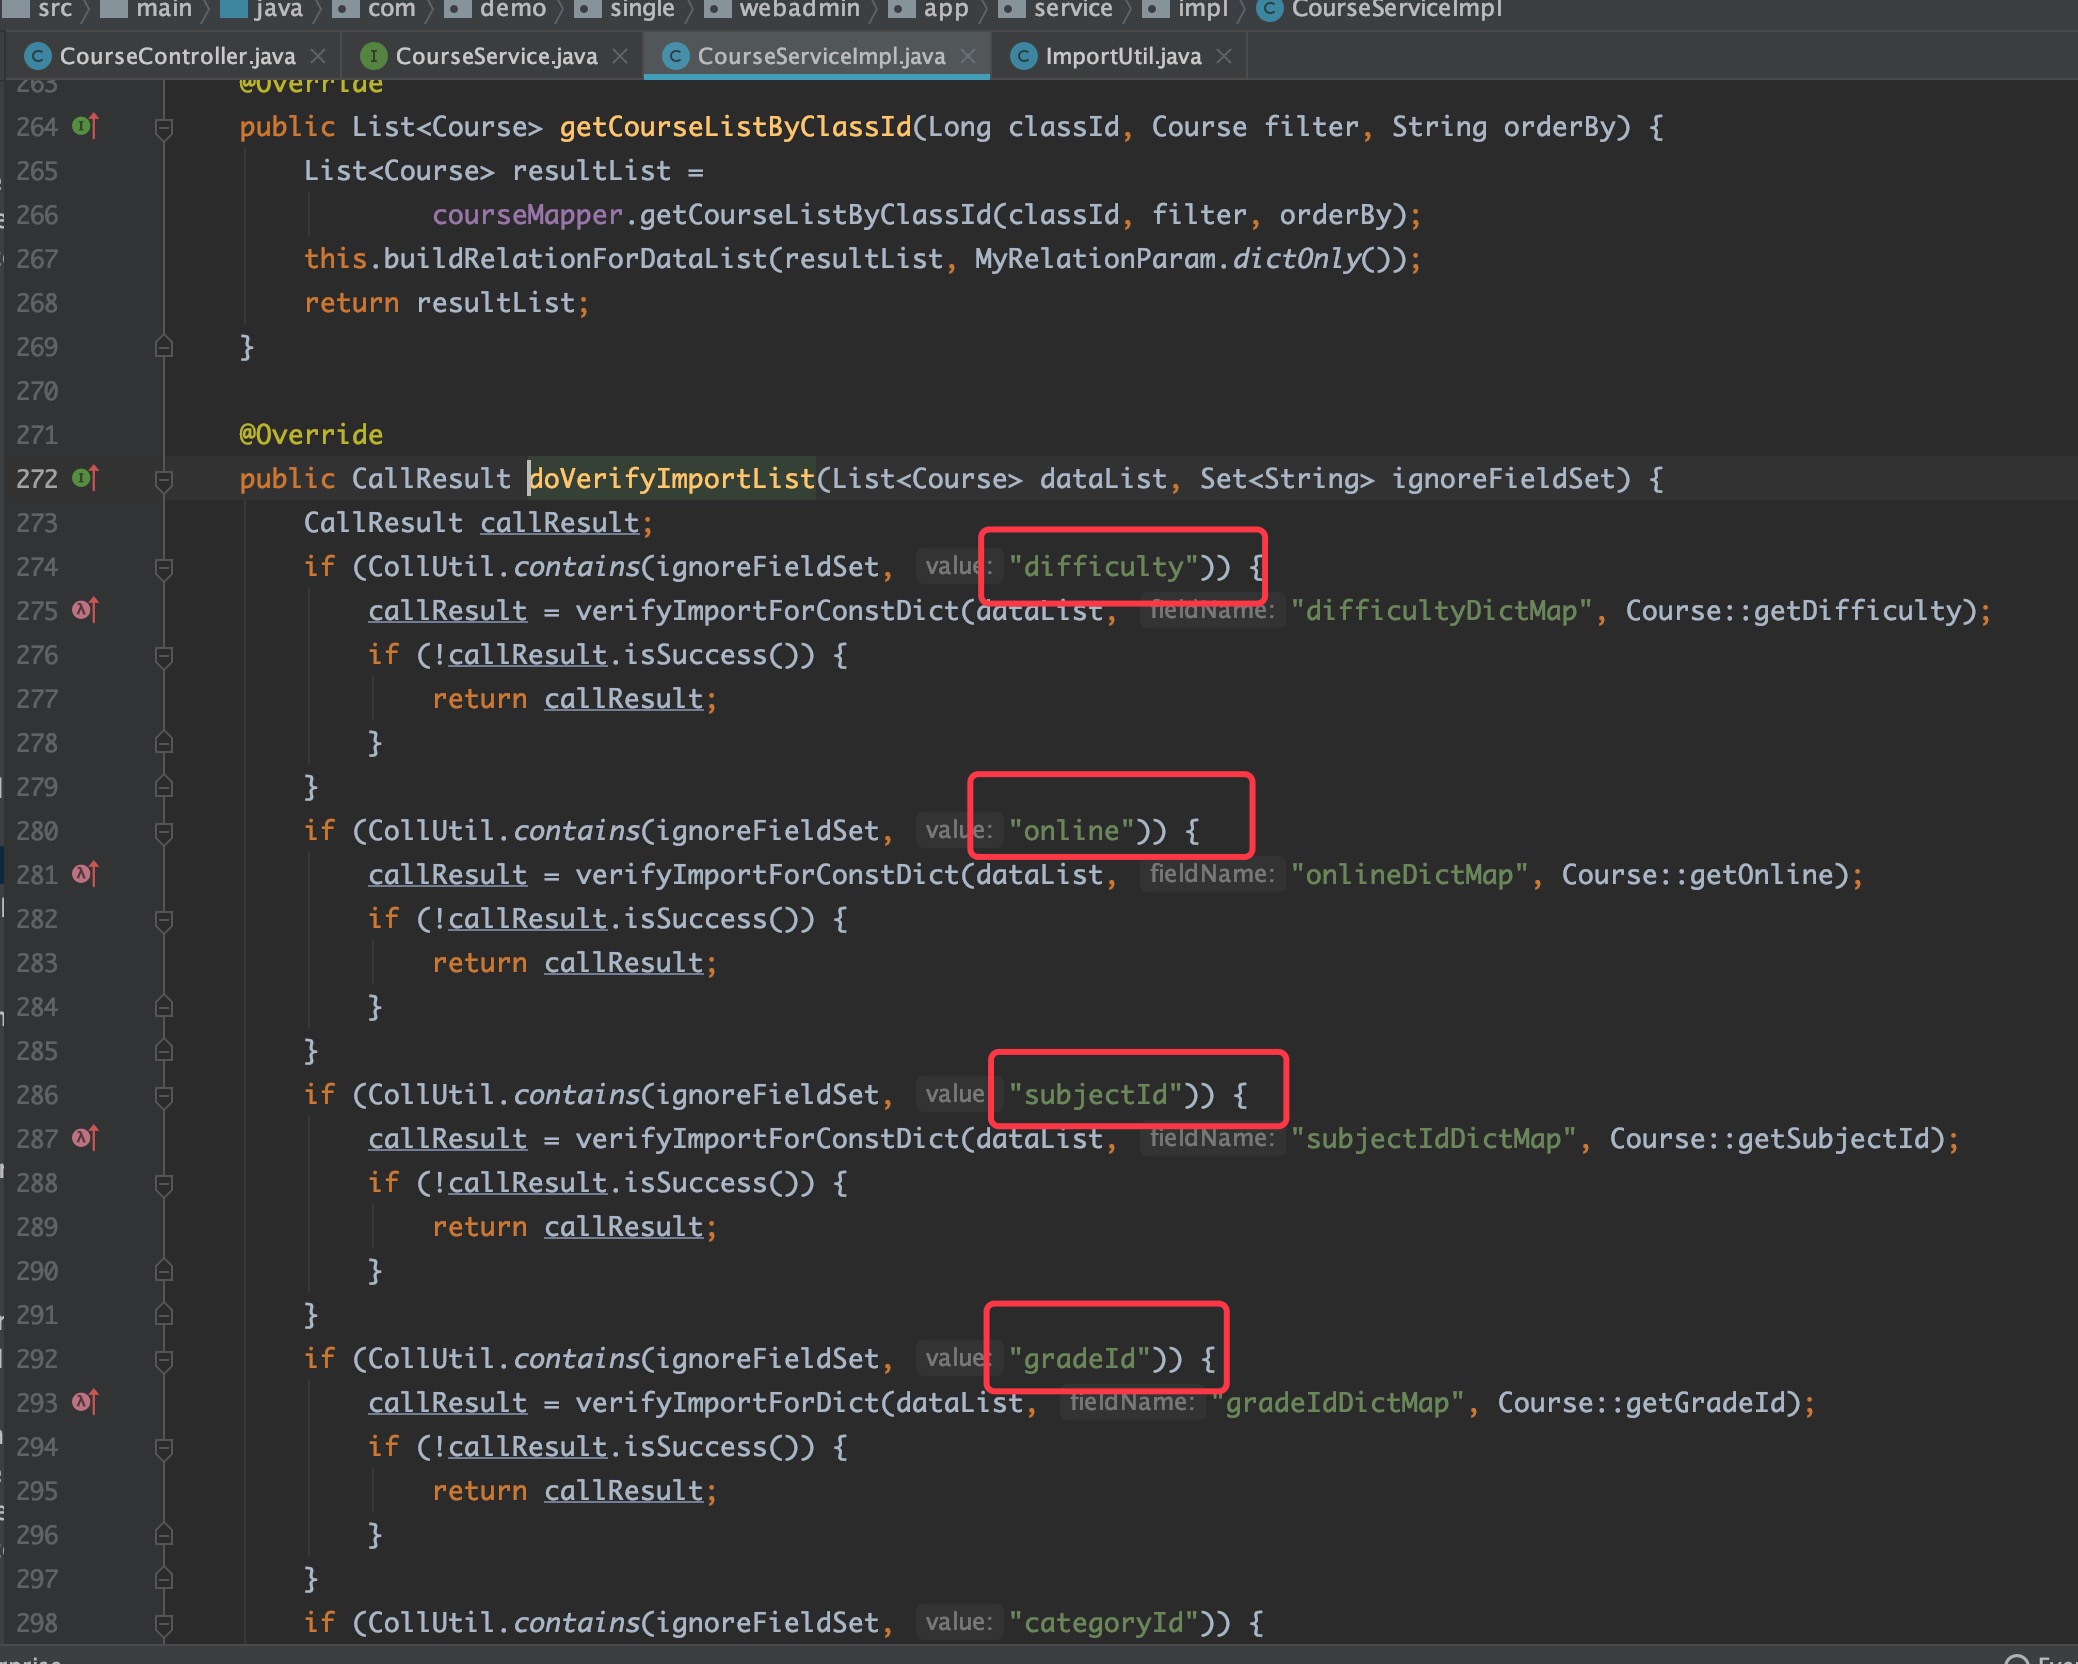
Task: Click CourseServiceImpl in the breadcrumb bar
Action: coord(1395,10)
